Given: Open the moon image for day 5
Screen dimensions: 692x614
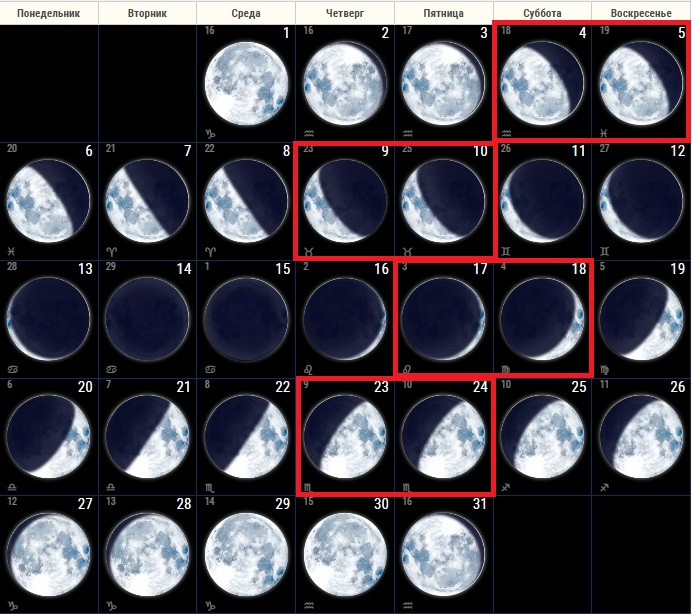Looking at the screenshot, I should [x=641, y=83].
